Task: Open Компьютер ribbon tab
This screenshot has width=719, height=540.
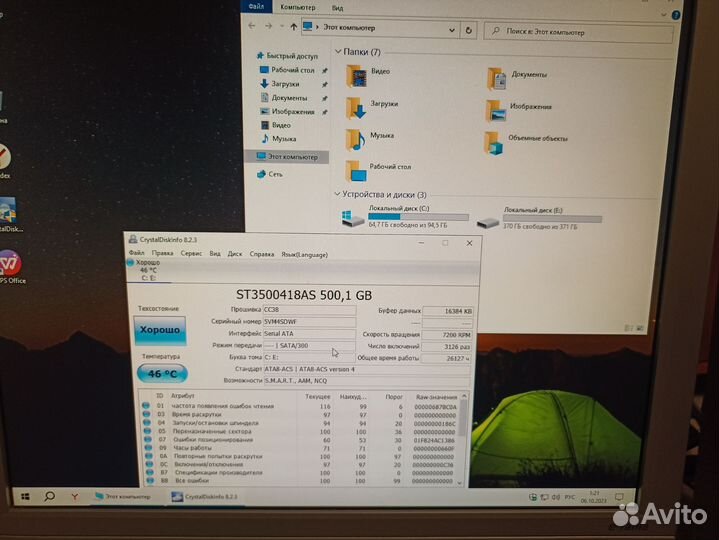Action: [298, 7]
